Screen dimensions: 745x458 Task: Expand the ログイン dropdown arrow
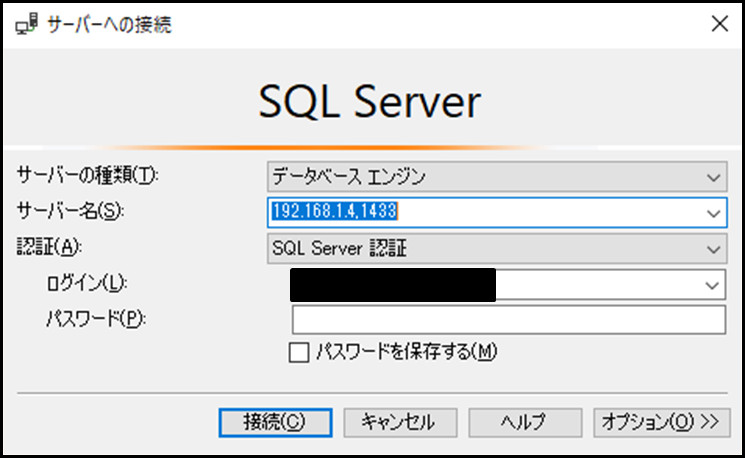click(x=712, y=285)
